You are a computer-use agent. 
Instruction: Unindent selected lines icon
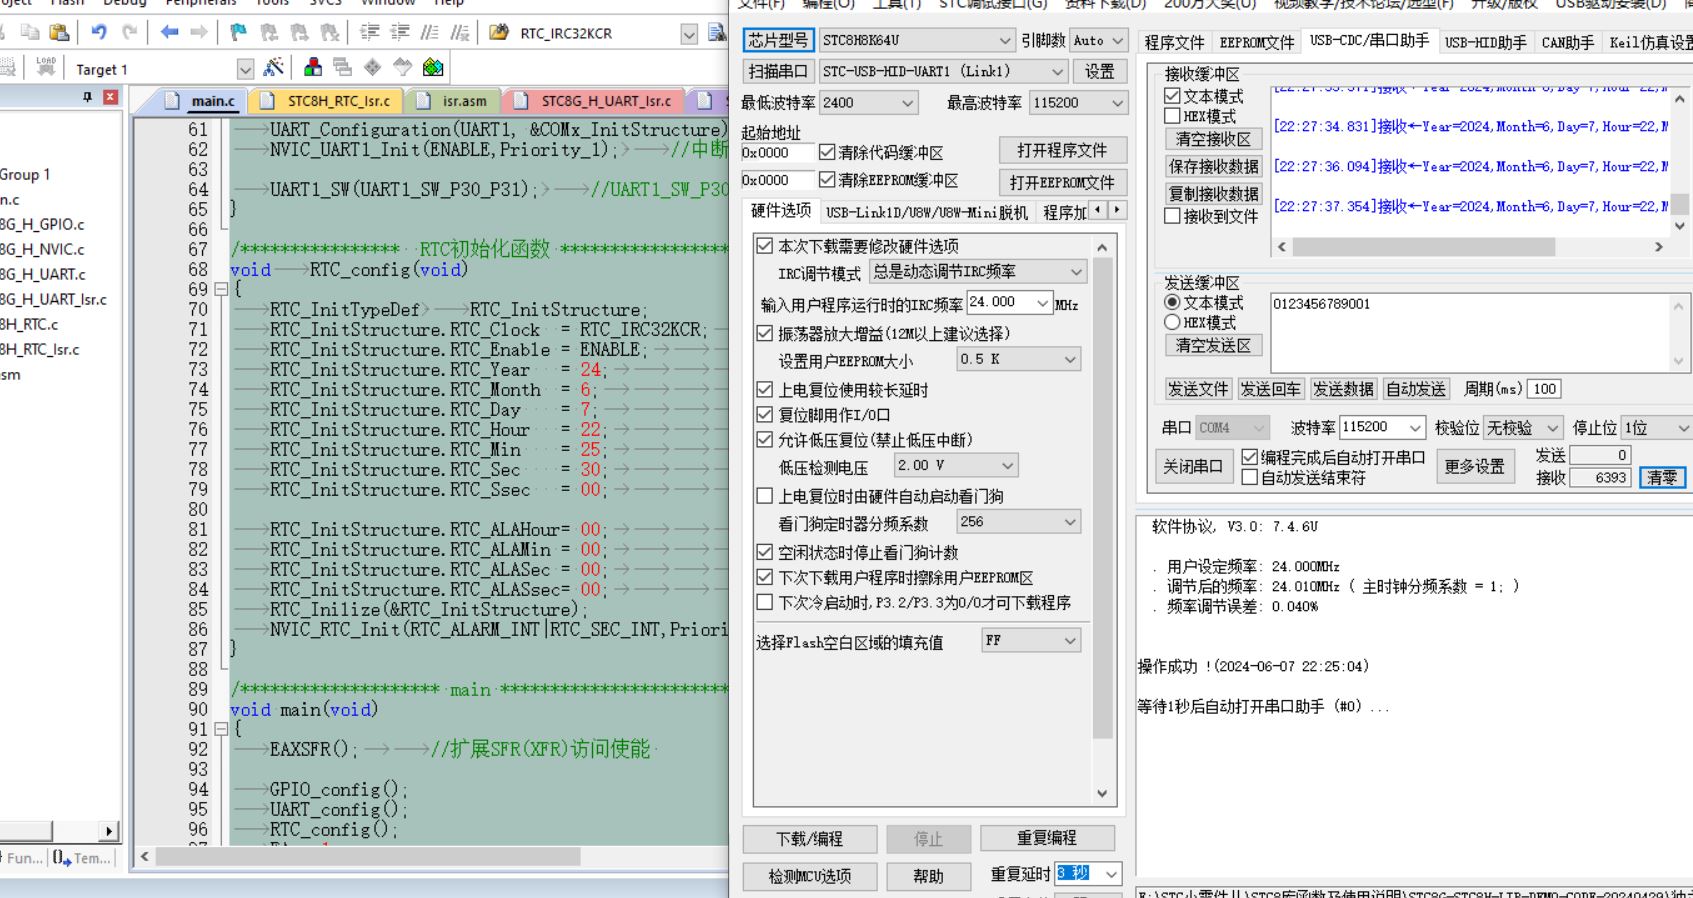point(399,33)
